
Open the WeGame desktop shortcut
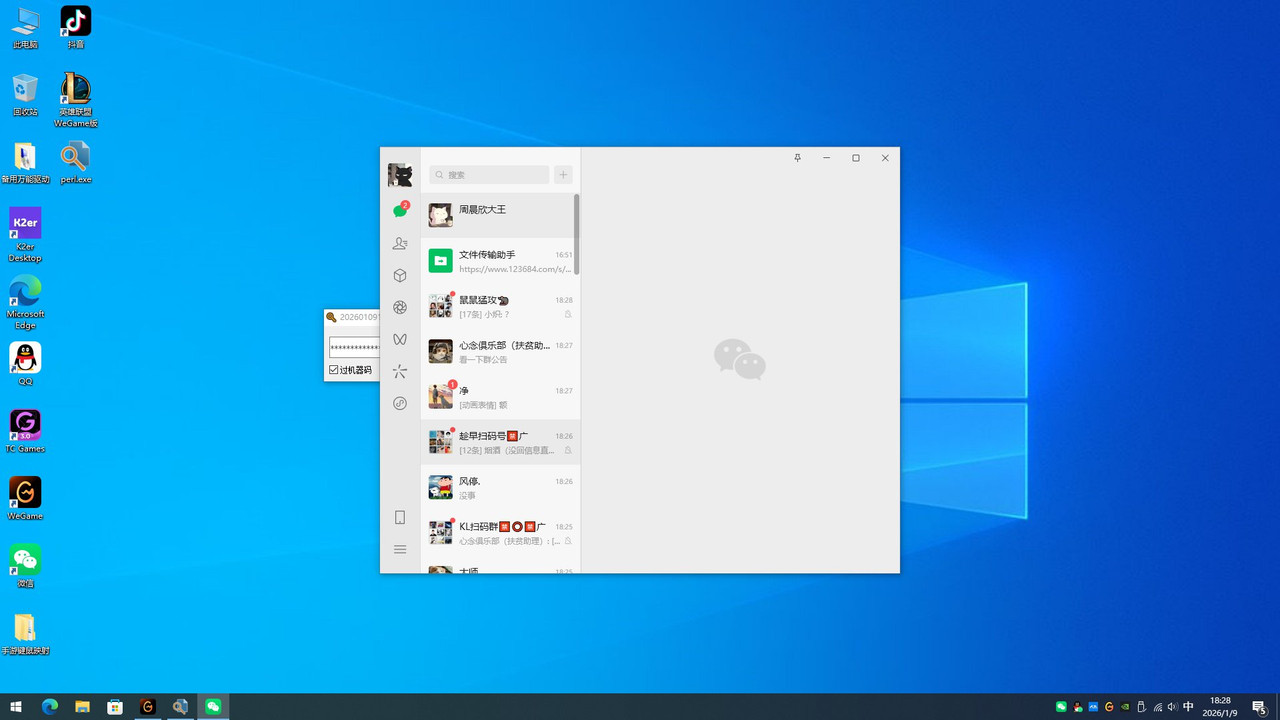click(x=25, y=499)
